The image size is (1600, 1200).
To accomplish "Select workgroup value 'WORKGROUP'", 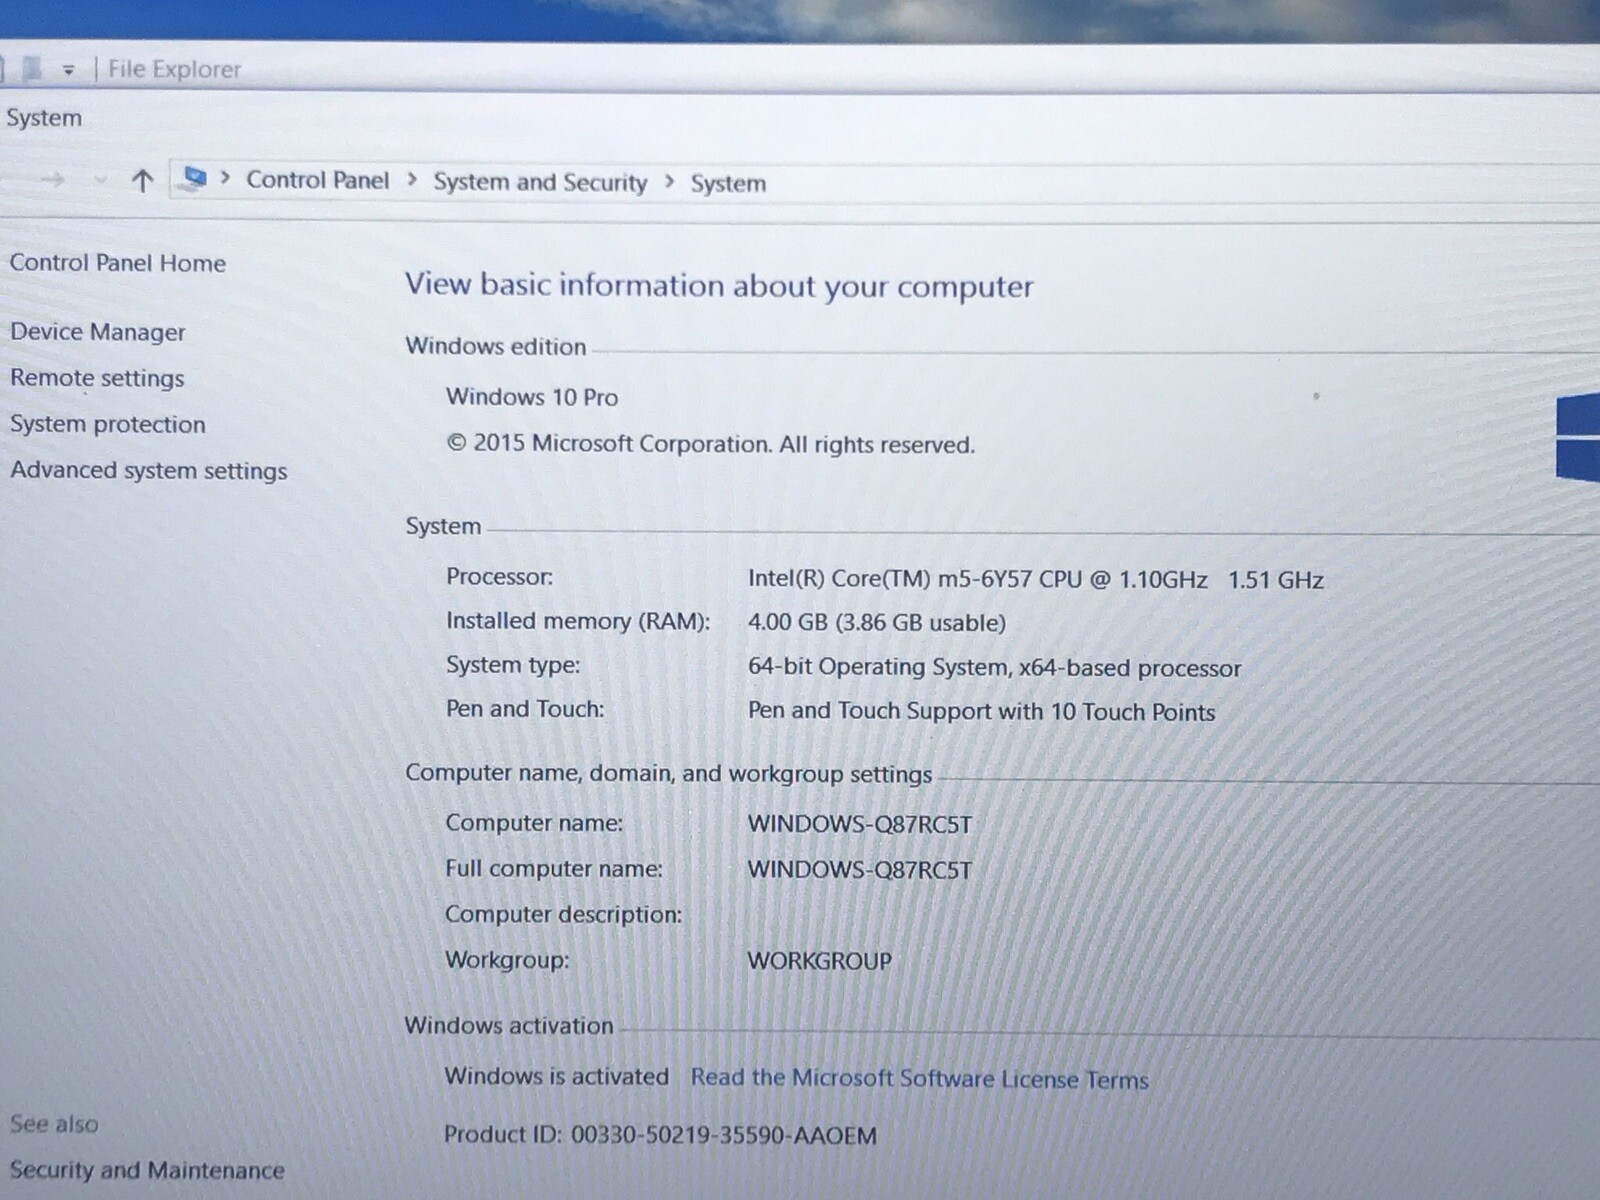I will click(x=820, y=961).
